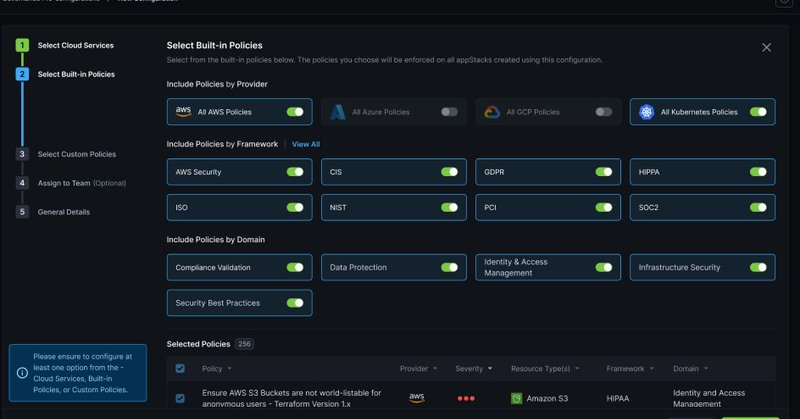Screen dimensions: 800x419
Task: Open the Provider column filter dropdown
Action: click(435, 368)
